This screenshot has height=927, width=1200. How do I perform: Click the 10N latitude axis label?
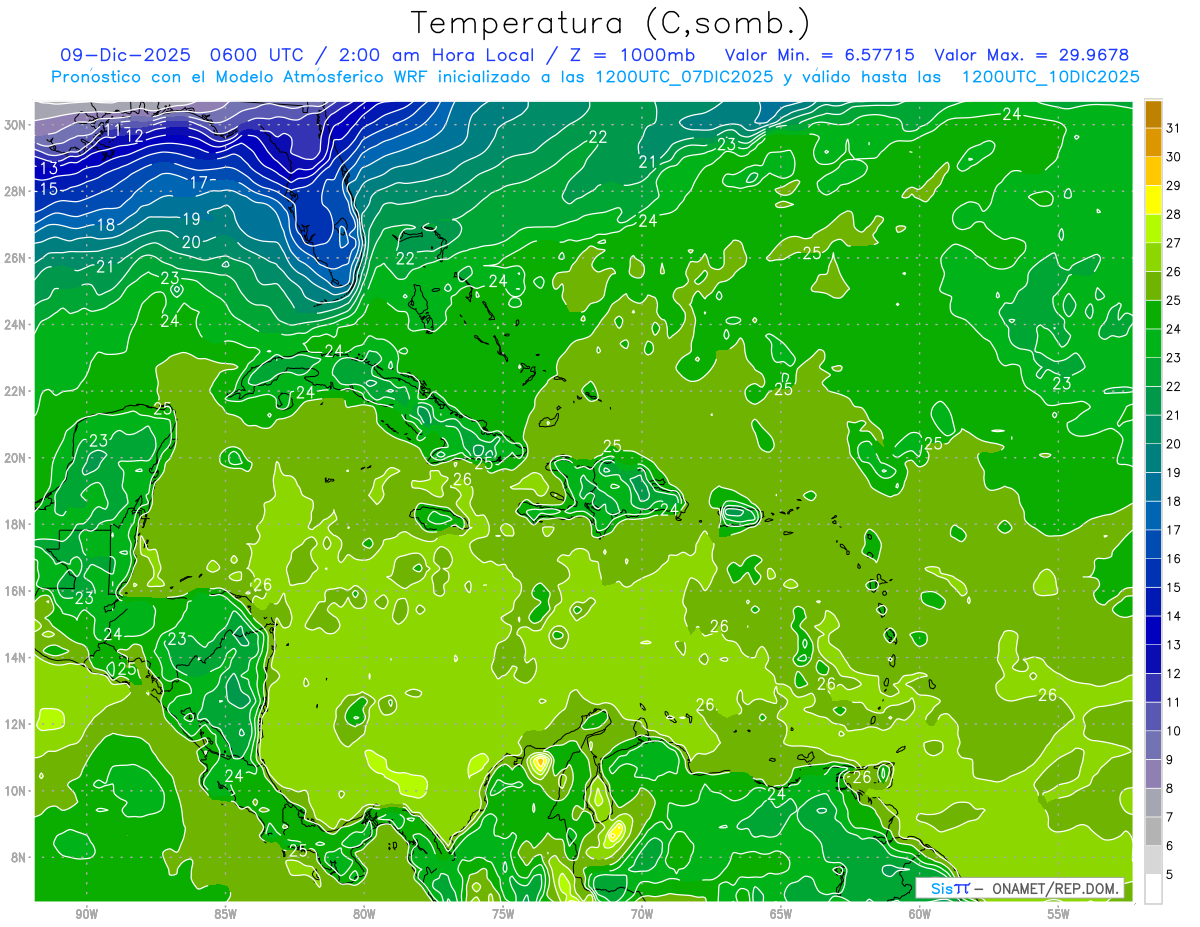click(x=16, y=791)
